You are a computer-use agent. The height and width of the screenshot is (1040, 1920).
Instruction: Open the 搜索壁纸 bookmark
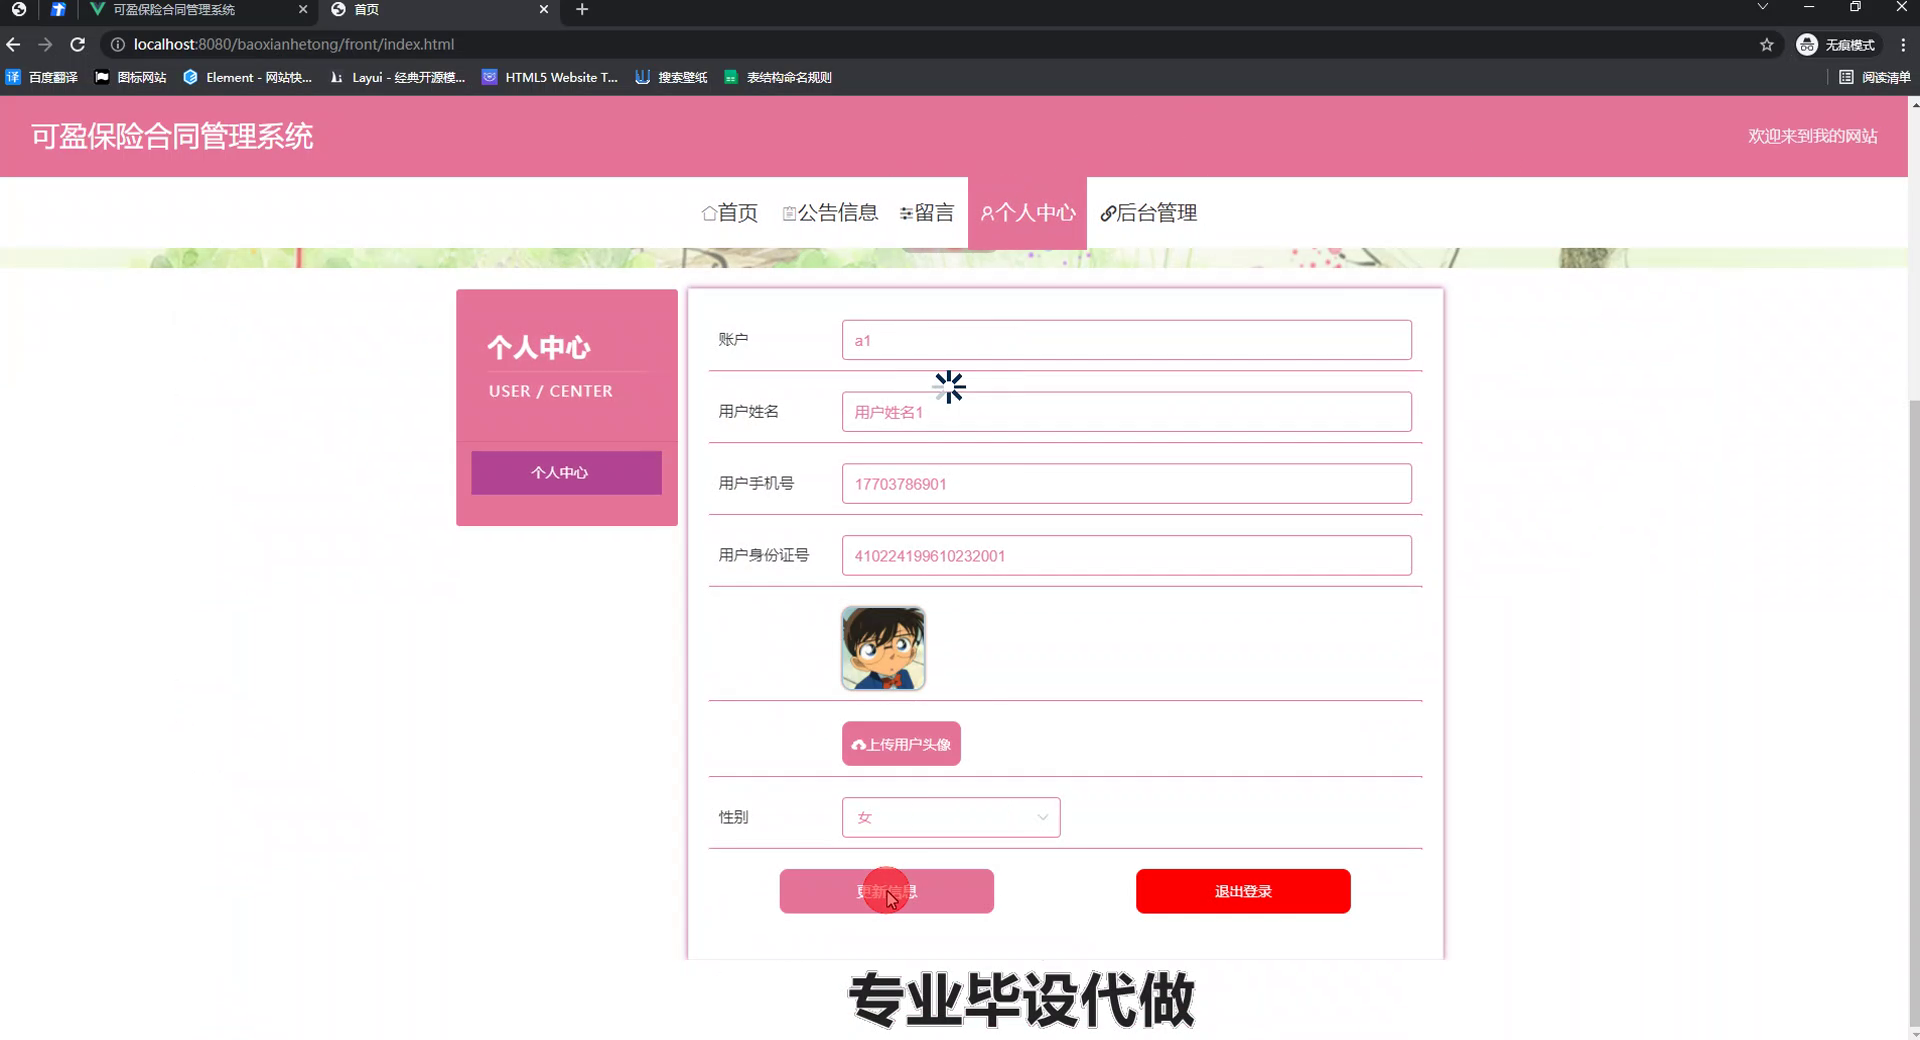[x=671, y=77]
